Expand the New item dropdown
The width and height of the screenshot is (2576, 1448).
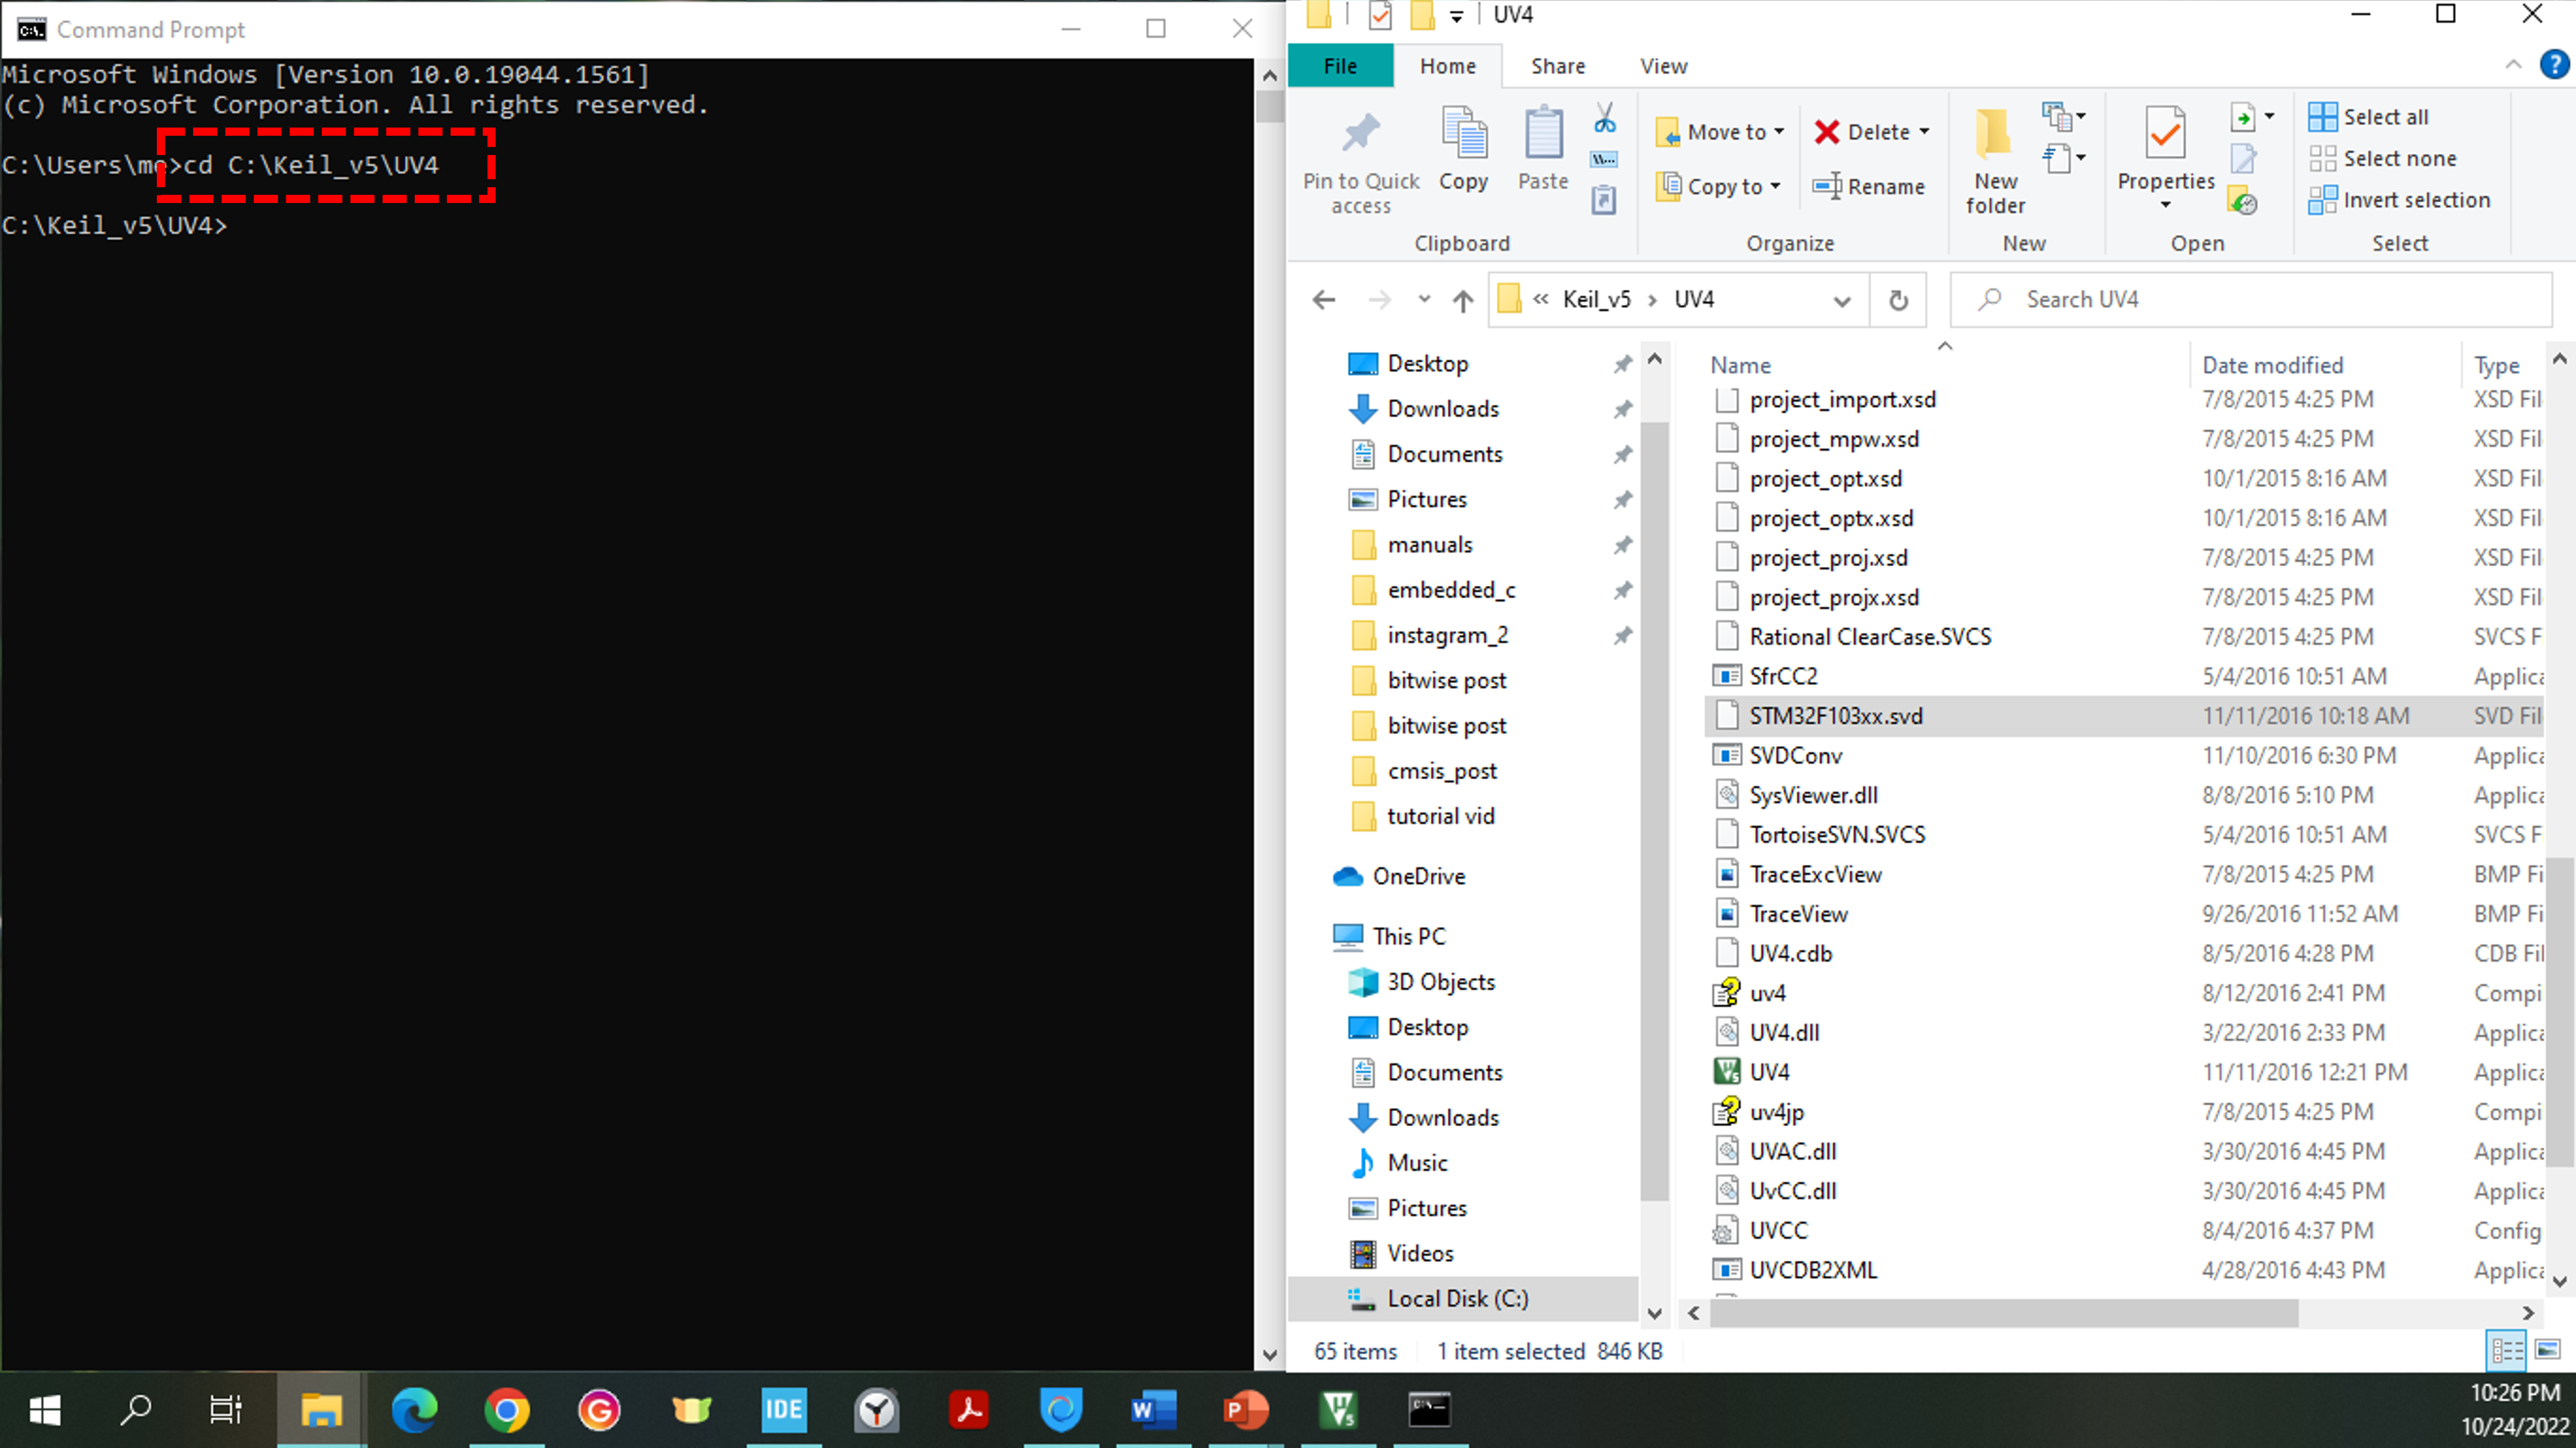point(2063,117)
